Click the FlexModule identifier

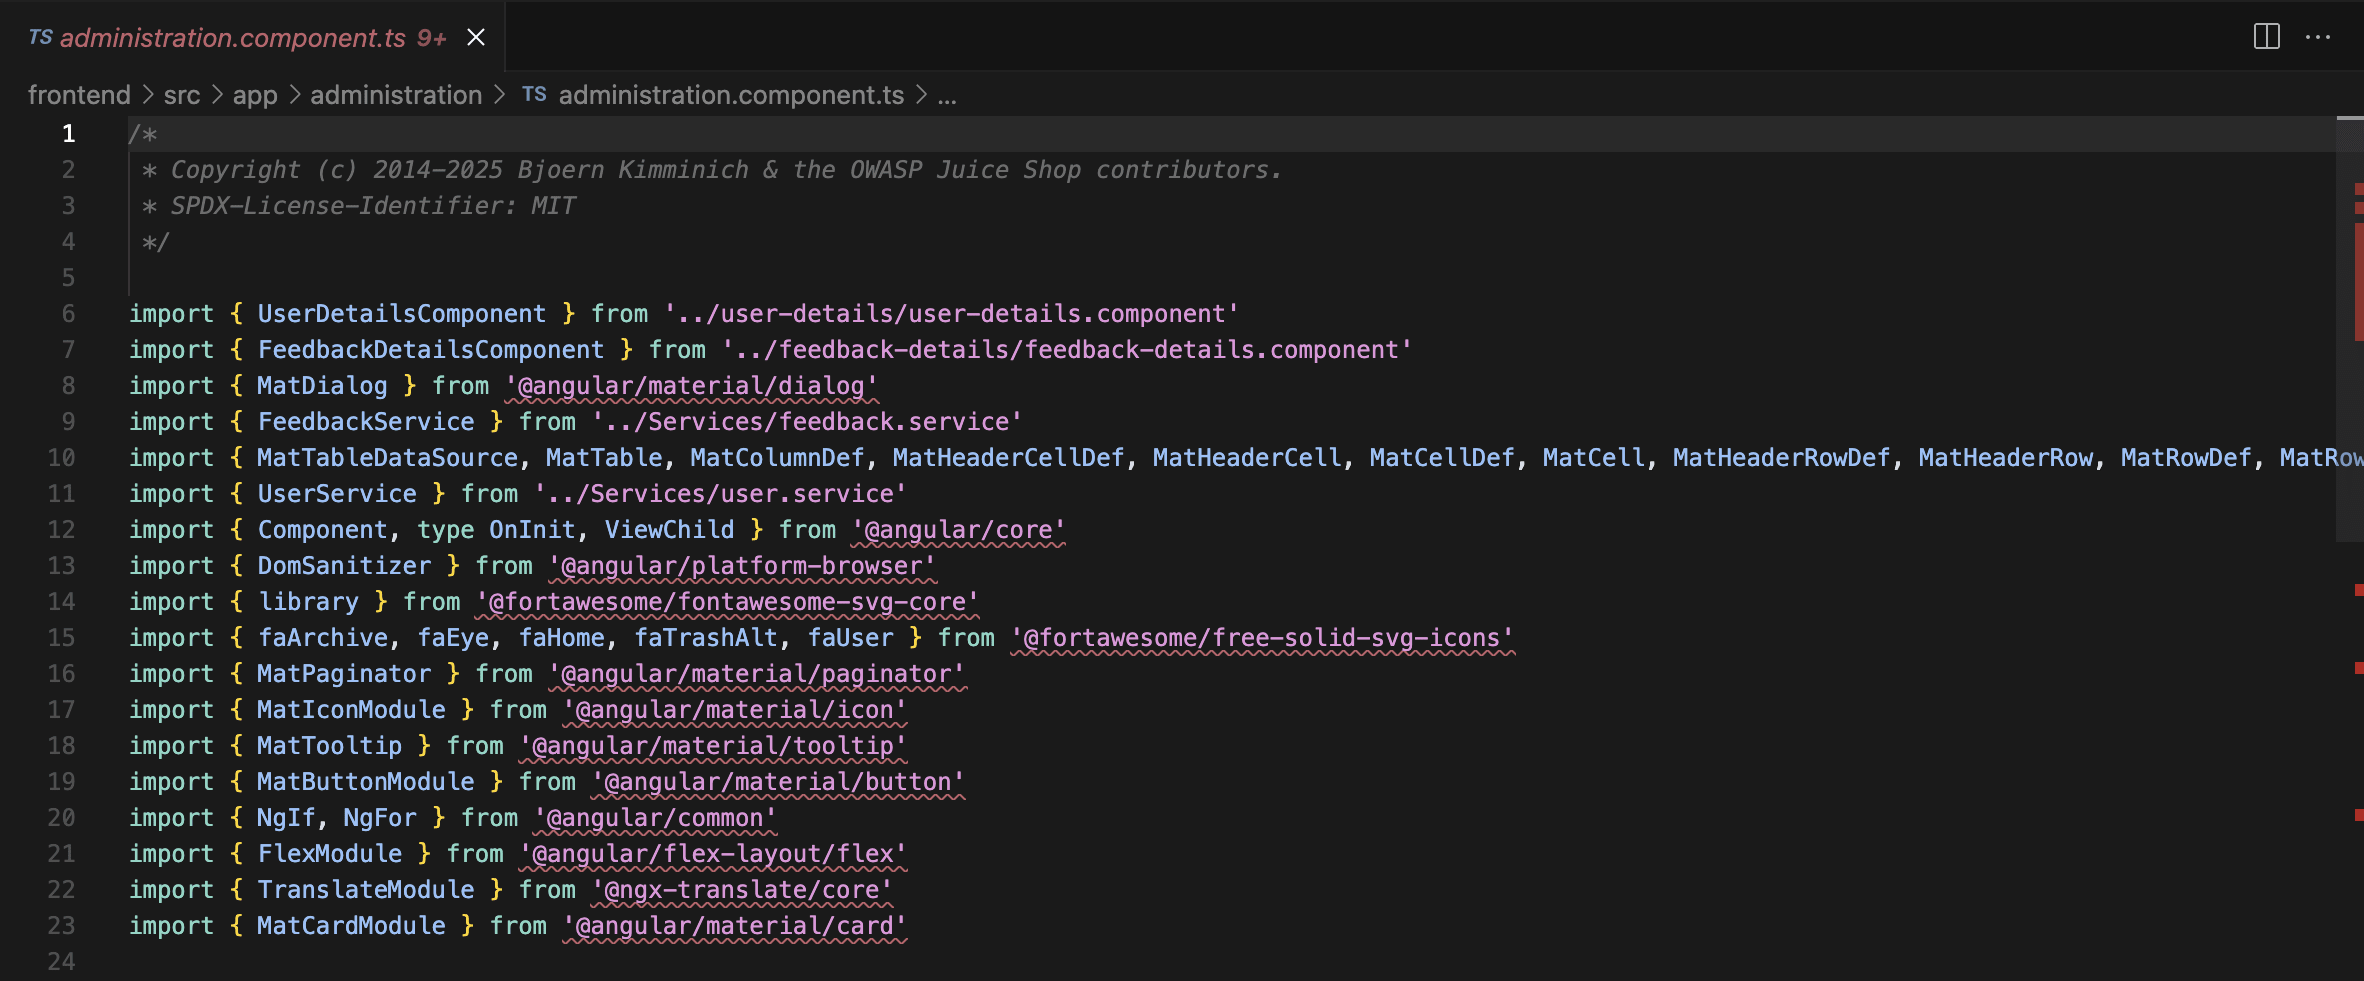point(330,854)
